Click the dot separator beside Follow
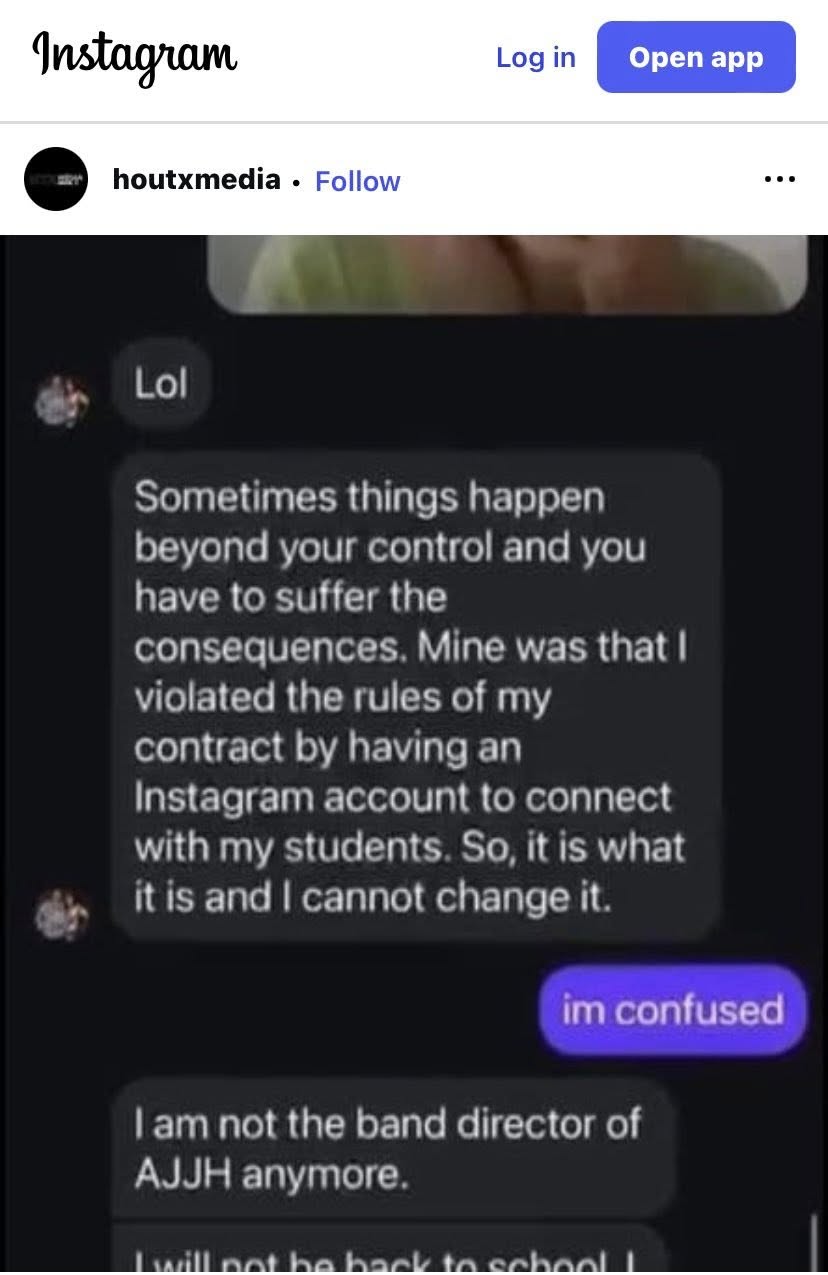 [x=297, y=182]
